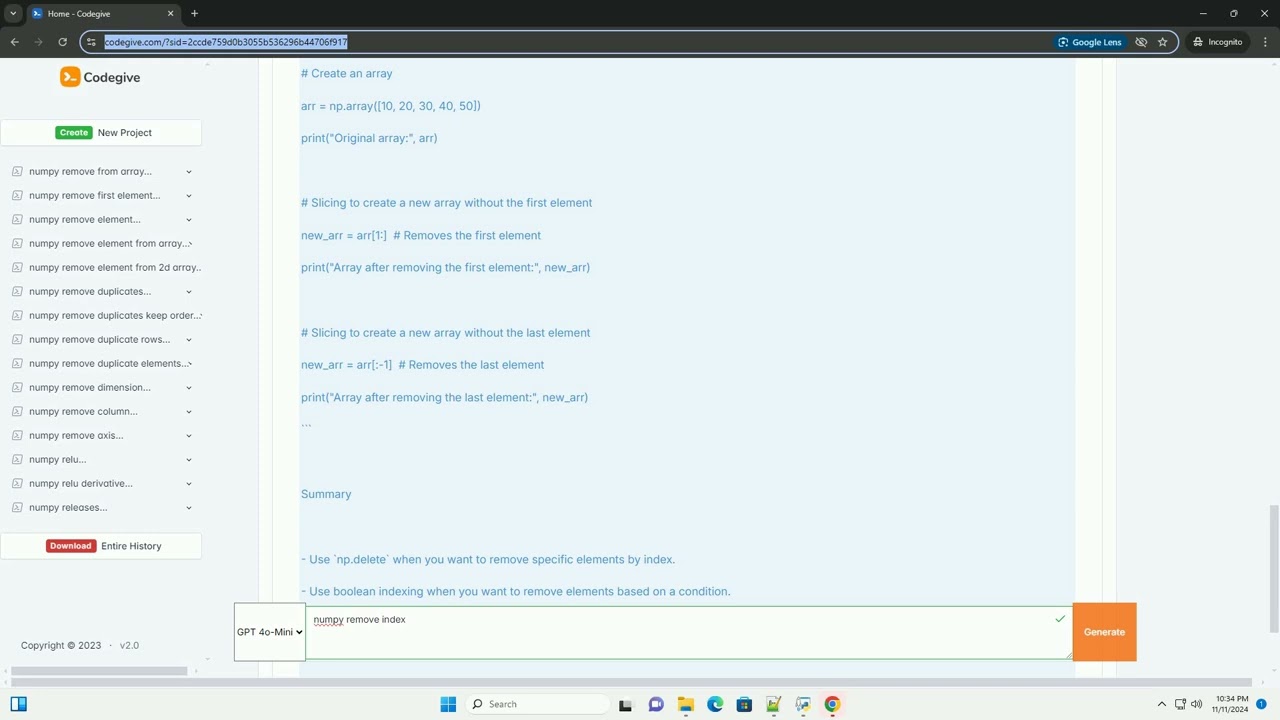Open 'numpy remove duplicates...' project

pyautogui.click(x=90, y=291)
